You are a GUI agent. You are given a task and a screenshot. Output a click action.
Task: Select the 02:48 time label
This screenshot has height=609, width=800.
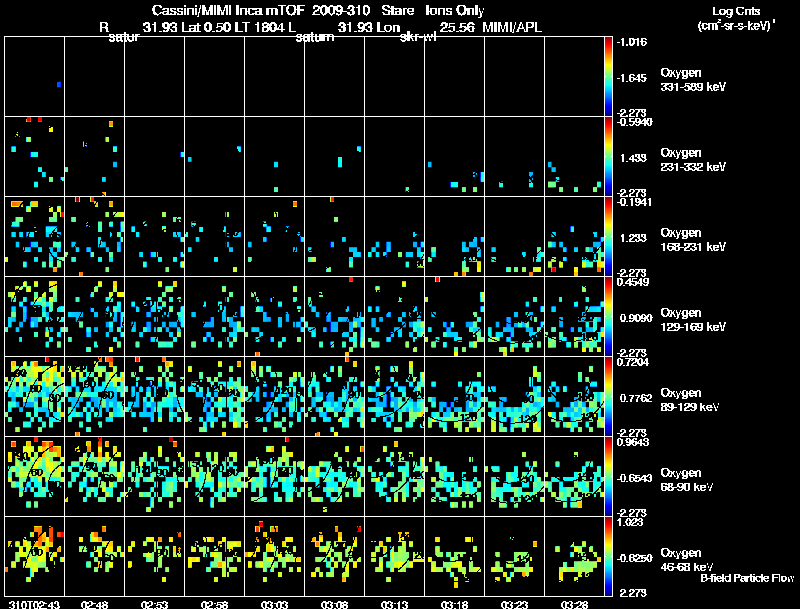(94, 604)
